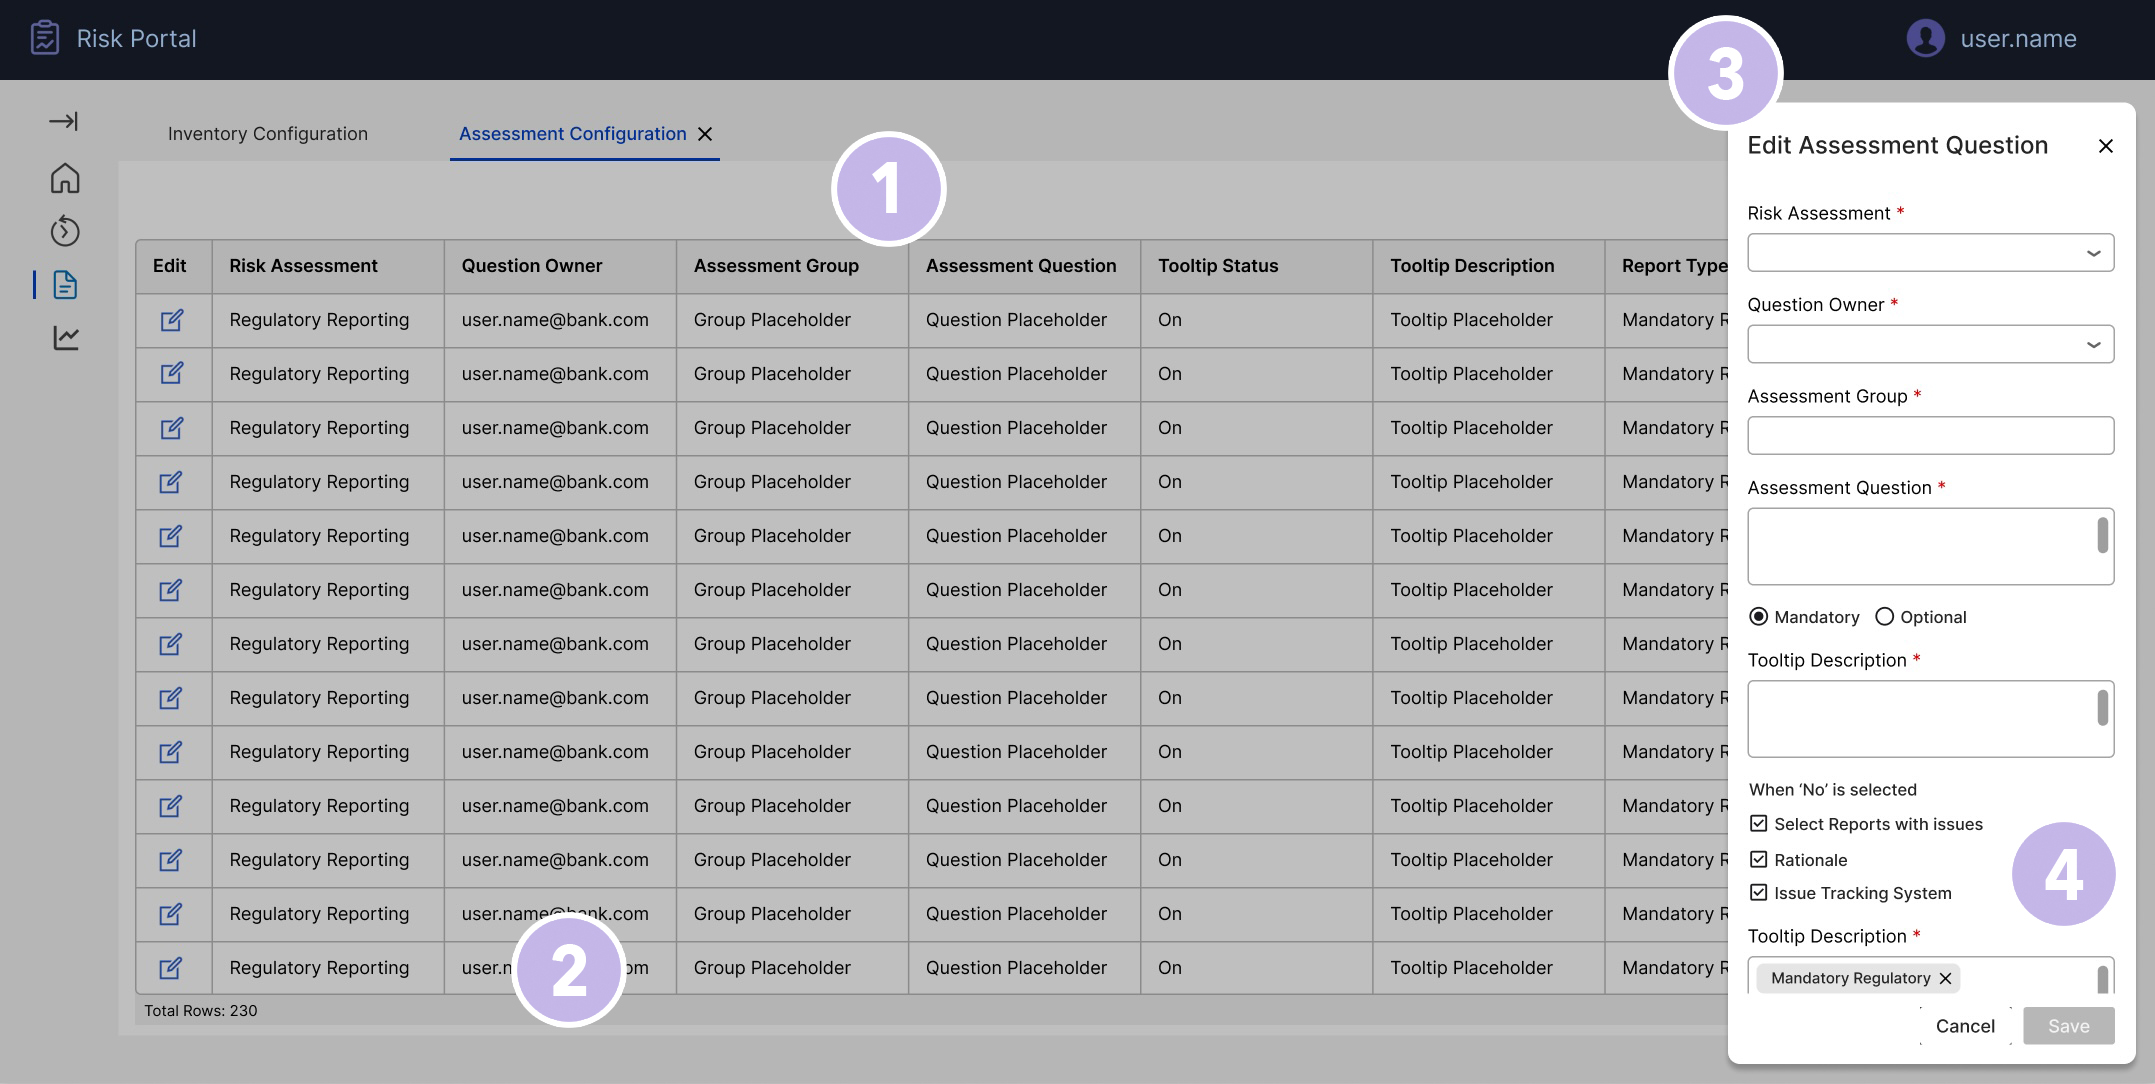
Task: Open the line chart icon in sidebar
Action: pos(65,338)
